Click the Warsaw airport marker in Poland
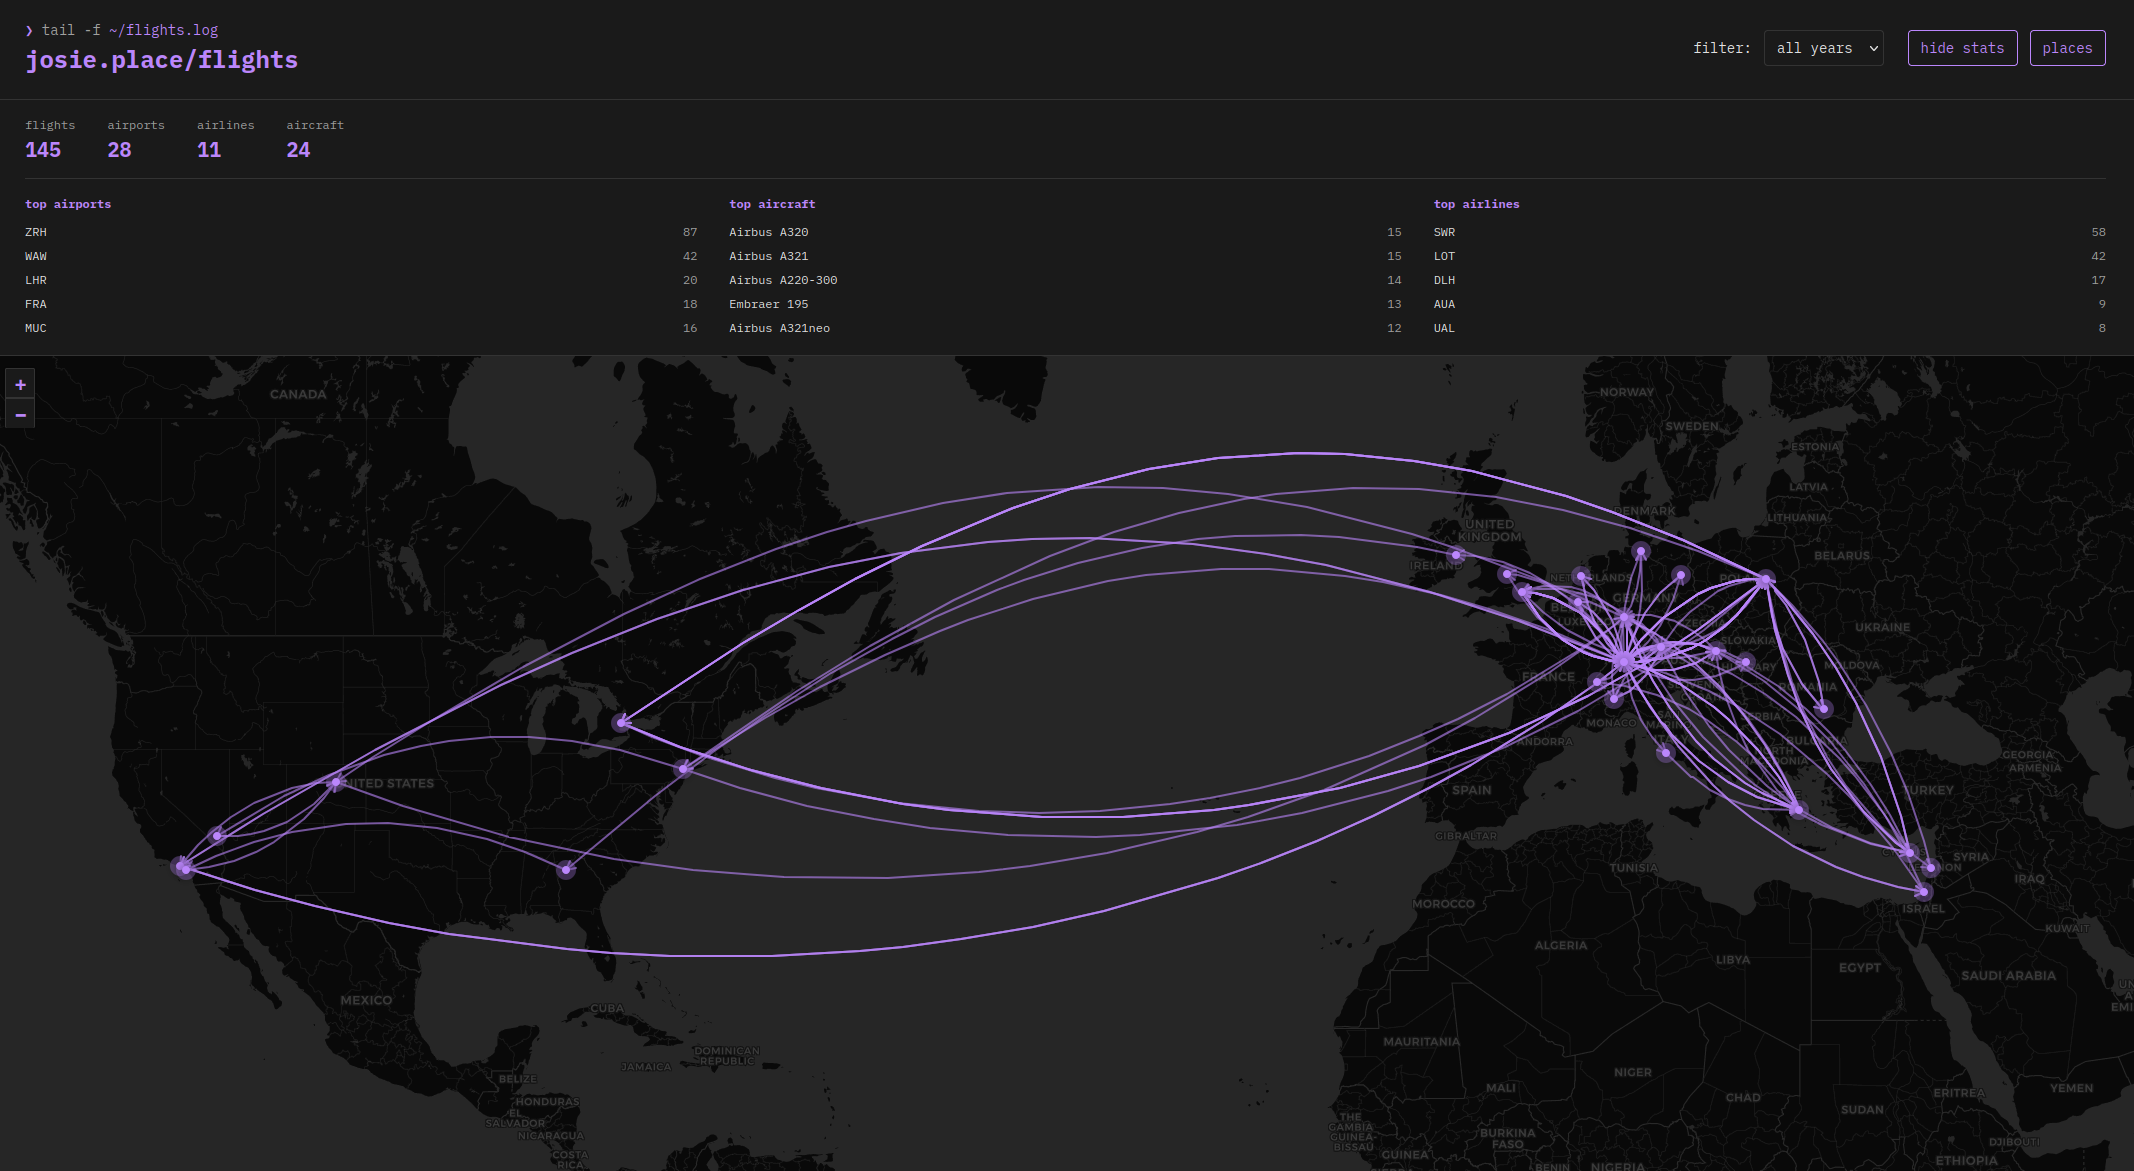2134x1171 pixels. click(x=1765, y=579)
